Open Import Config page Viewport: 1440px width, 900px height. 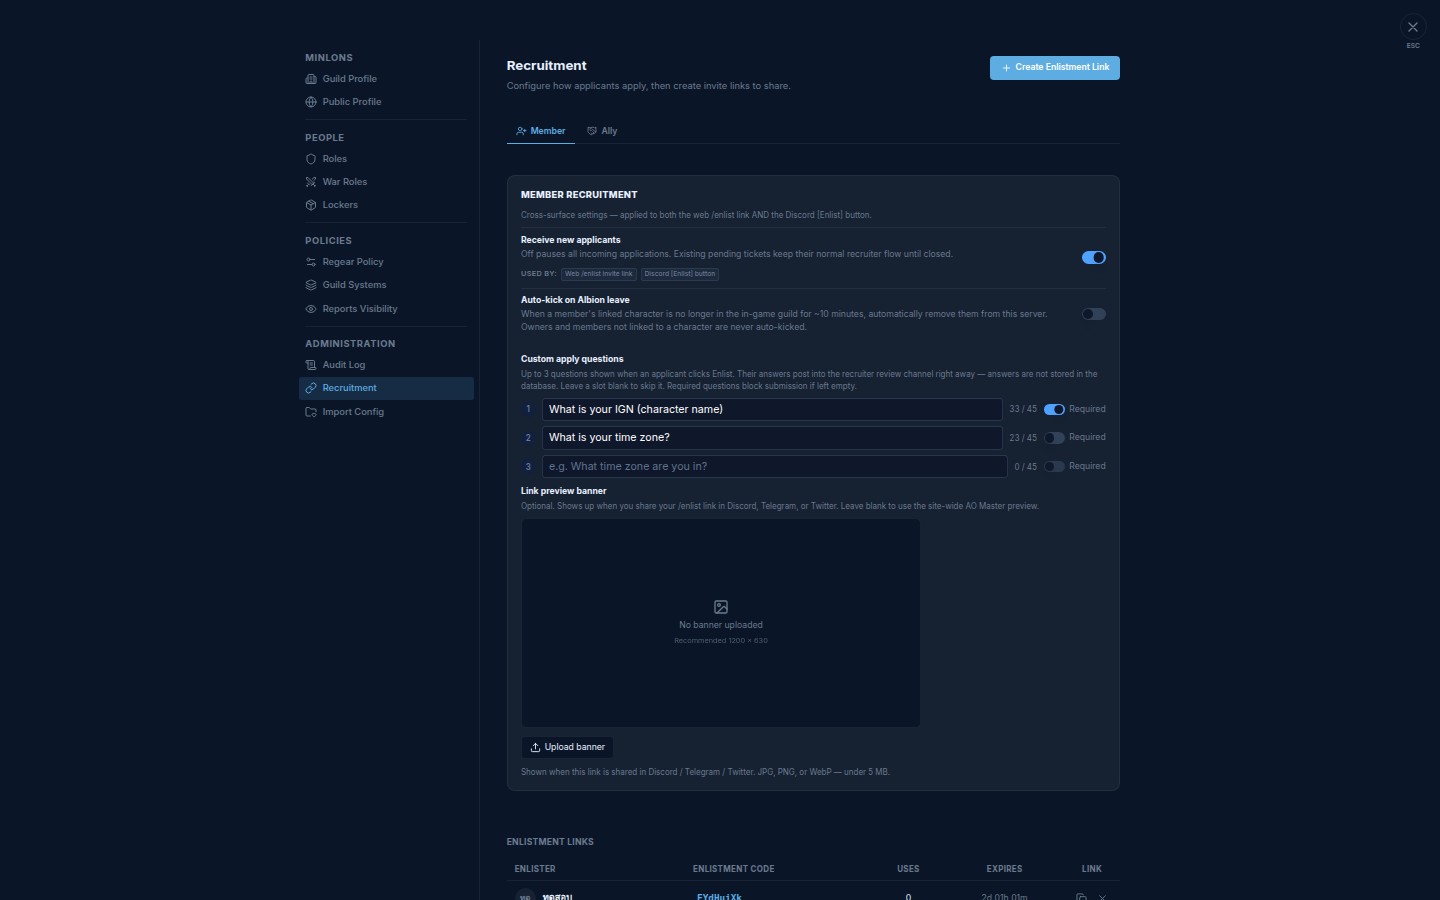coord(386,412)
